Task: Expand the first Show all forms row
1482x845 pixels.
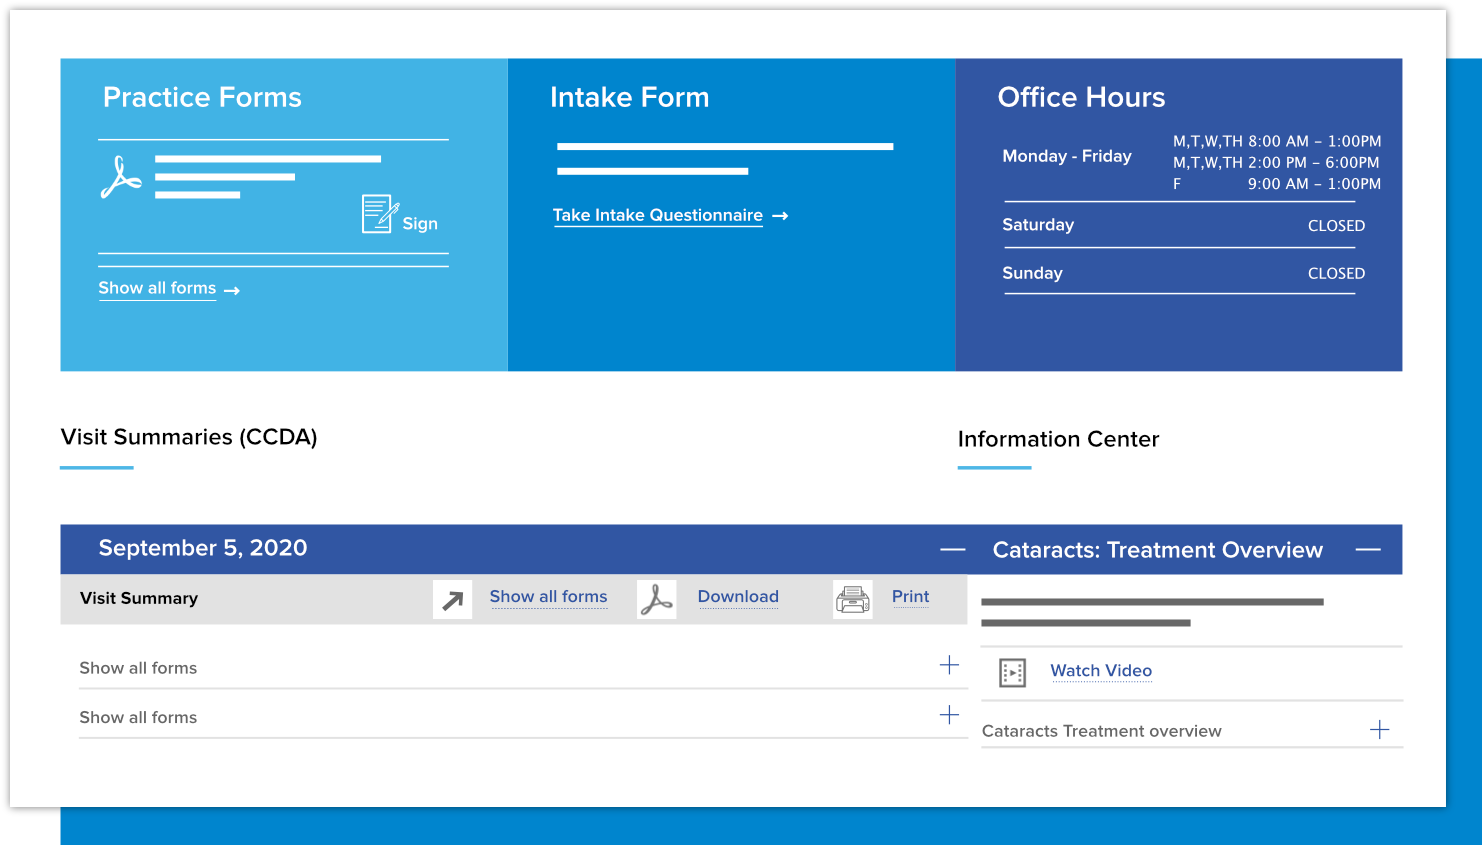Action: tap(949, 665)
